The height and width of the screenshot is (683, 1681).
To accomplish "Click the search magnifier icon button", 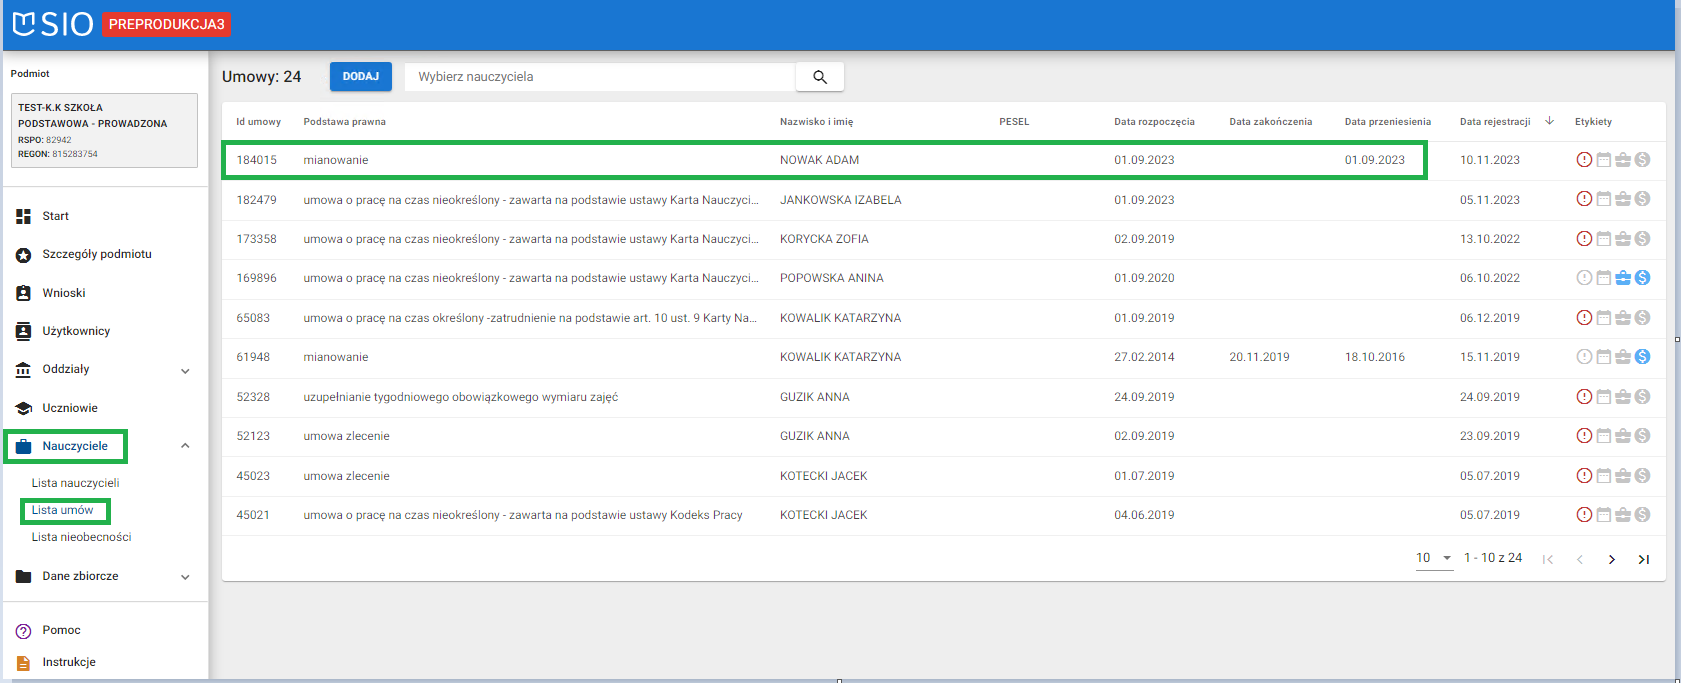I will [x=819, y=77].
